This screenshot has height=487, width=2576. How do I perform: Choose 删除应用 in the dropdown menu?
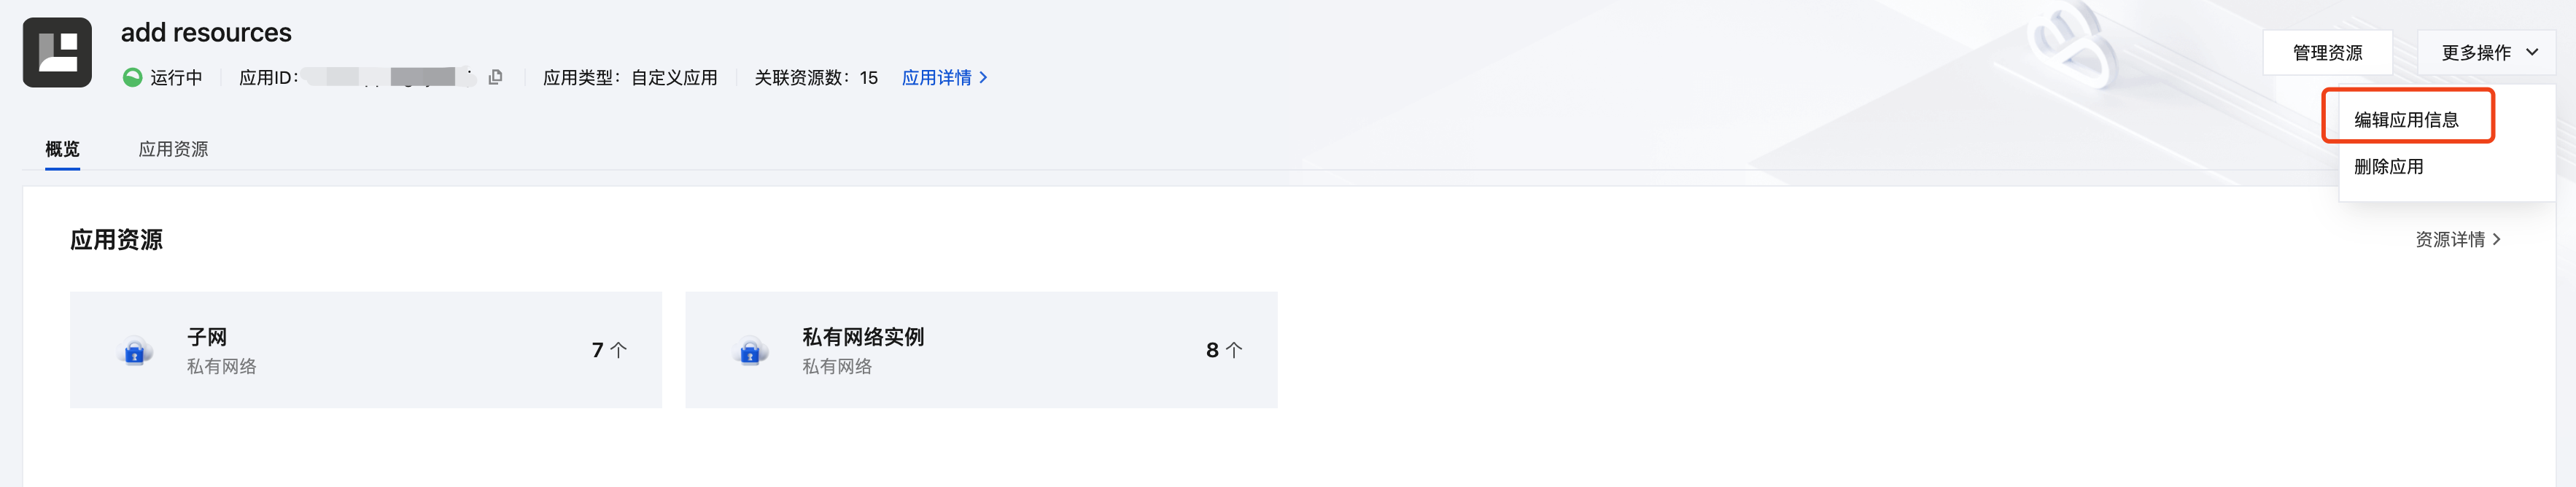pyautogui.click(x=2388, y=166)
